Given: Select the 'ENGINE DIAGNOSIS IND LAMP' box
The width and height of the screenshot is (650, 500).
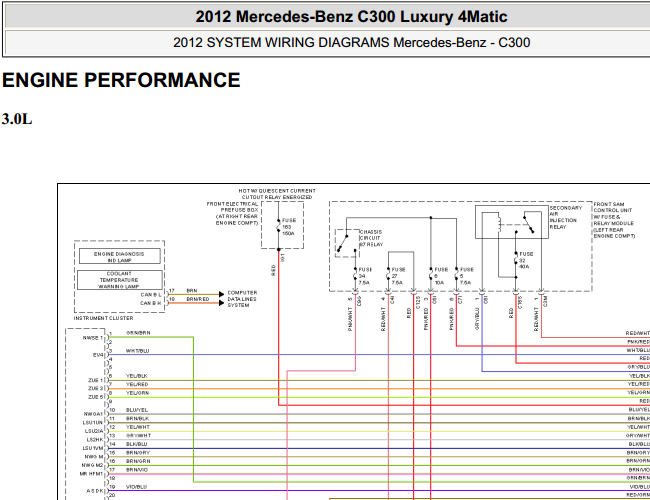Looking at the screenshot, I should point(119,256).
